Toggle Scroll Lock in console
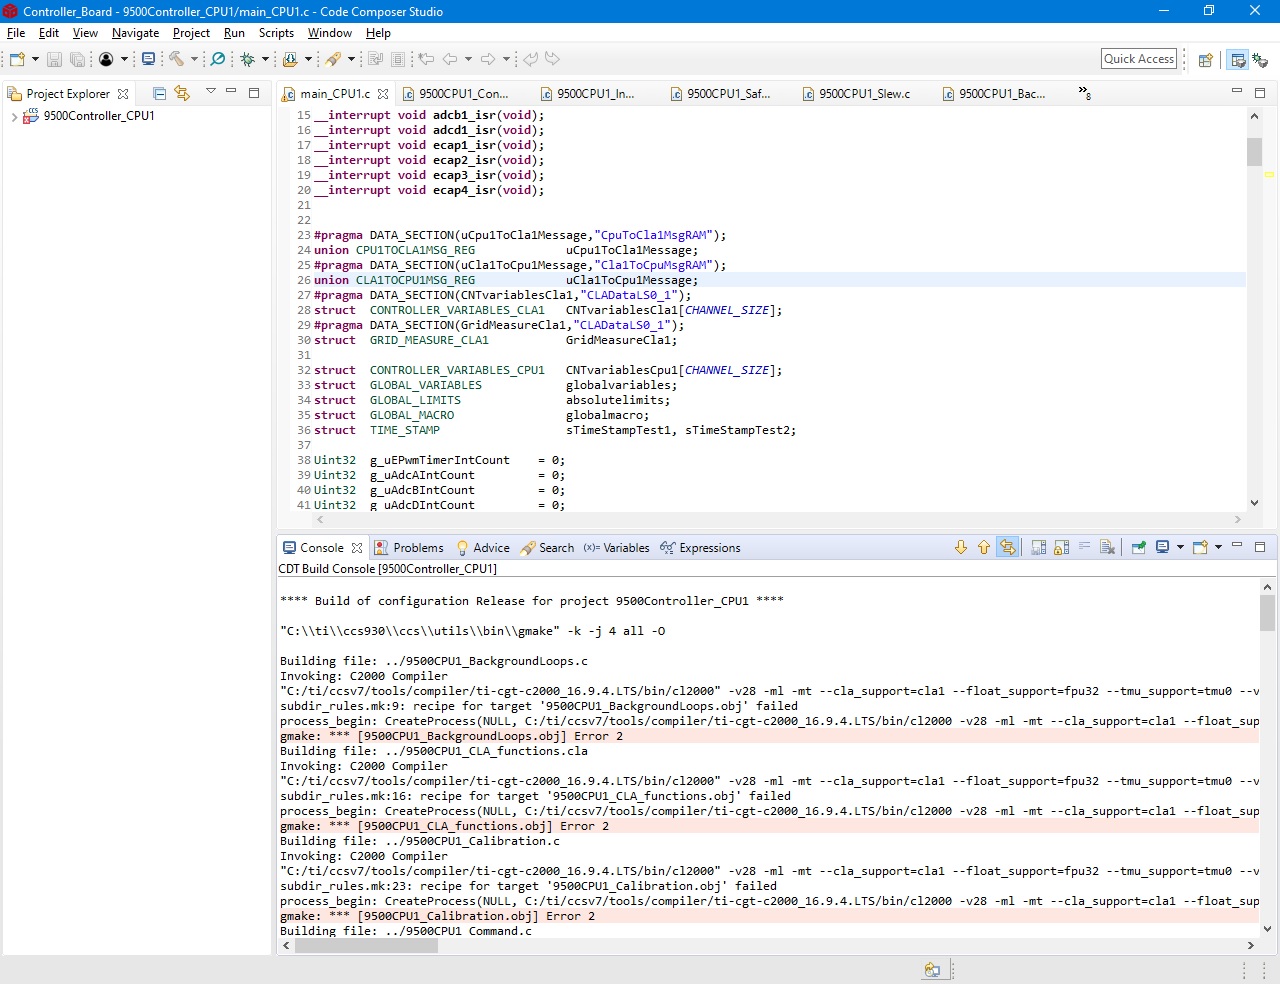Screen dimensions: 1280x984 pyautogui.click(x=1062, y=547)
